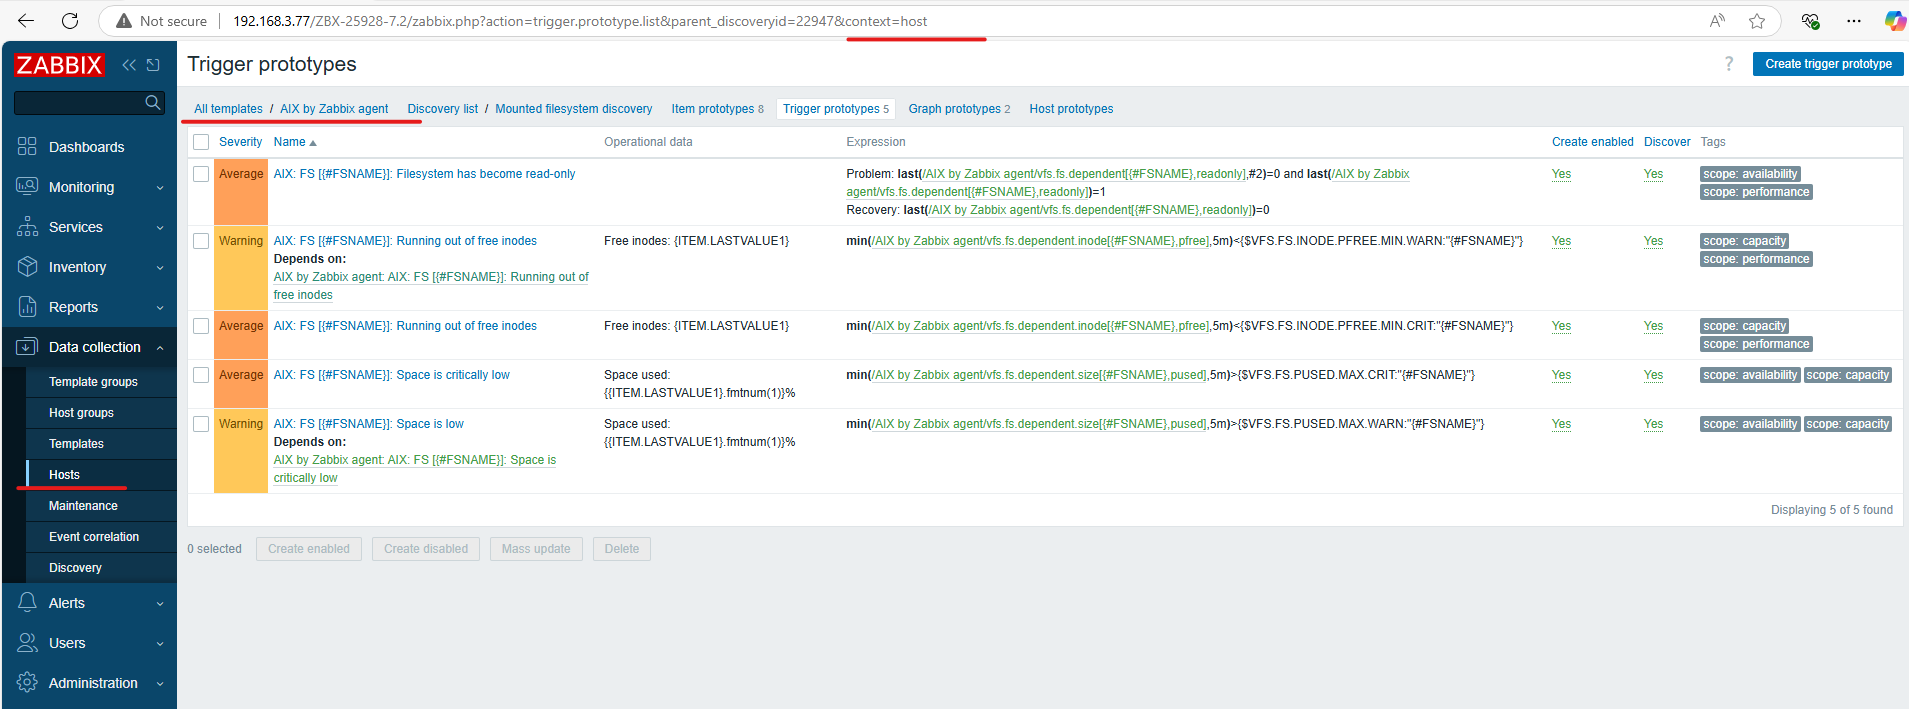This screenshot has width=1909, height=709.
Task: Click the Dashboards icon
Action: pyautogui.click(x=27, y=147)
